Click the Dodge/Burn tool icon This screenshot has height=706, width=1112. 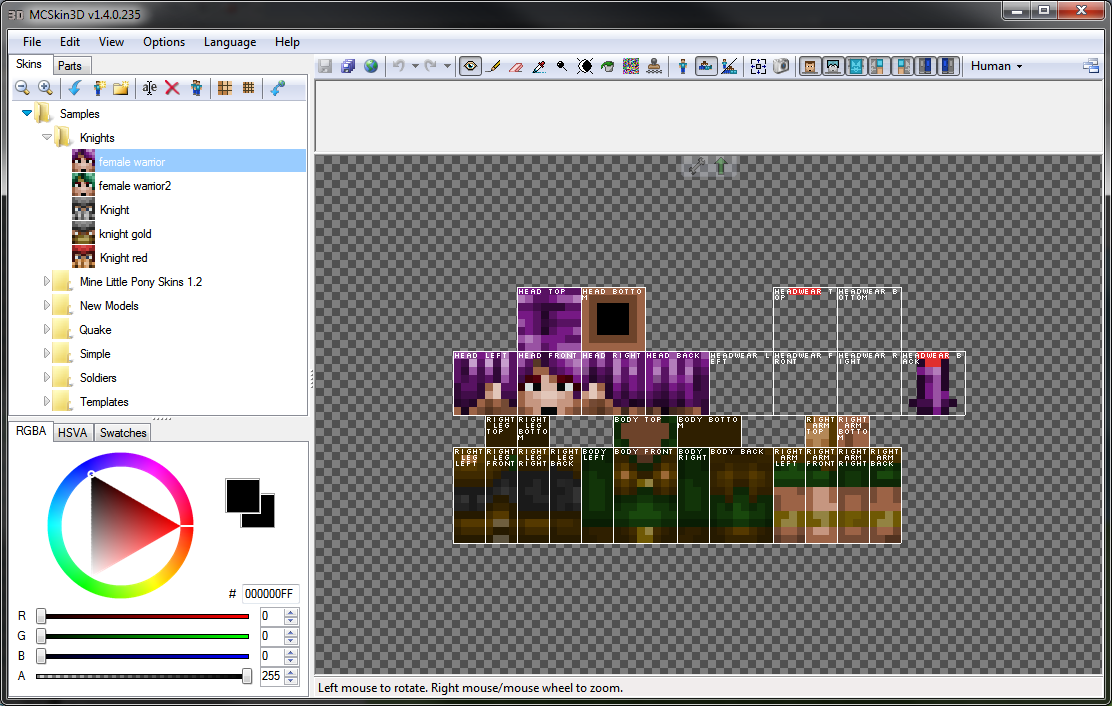[x=562, y=67]
